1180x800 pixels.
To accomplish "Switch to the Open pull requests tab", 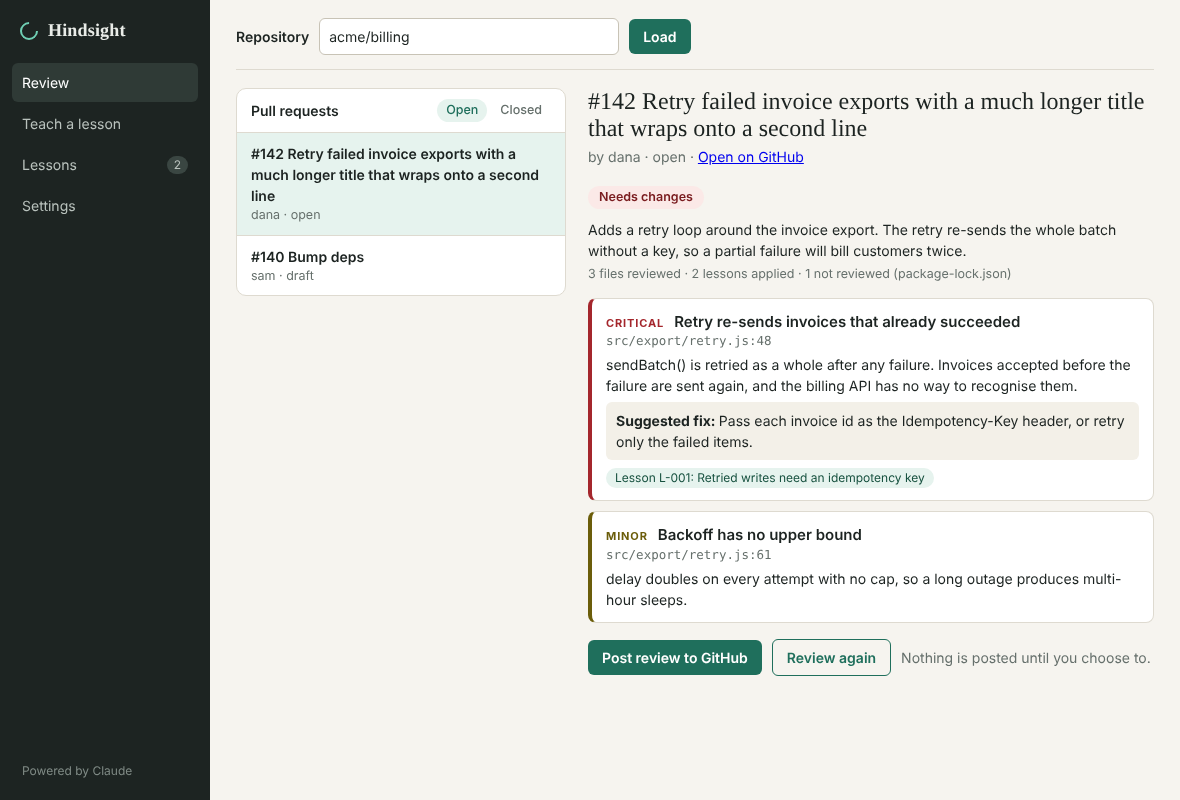I will click(x=461, y=110).
